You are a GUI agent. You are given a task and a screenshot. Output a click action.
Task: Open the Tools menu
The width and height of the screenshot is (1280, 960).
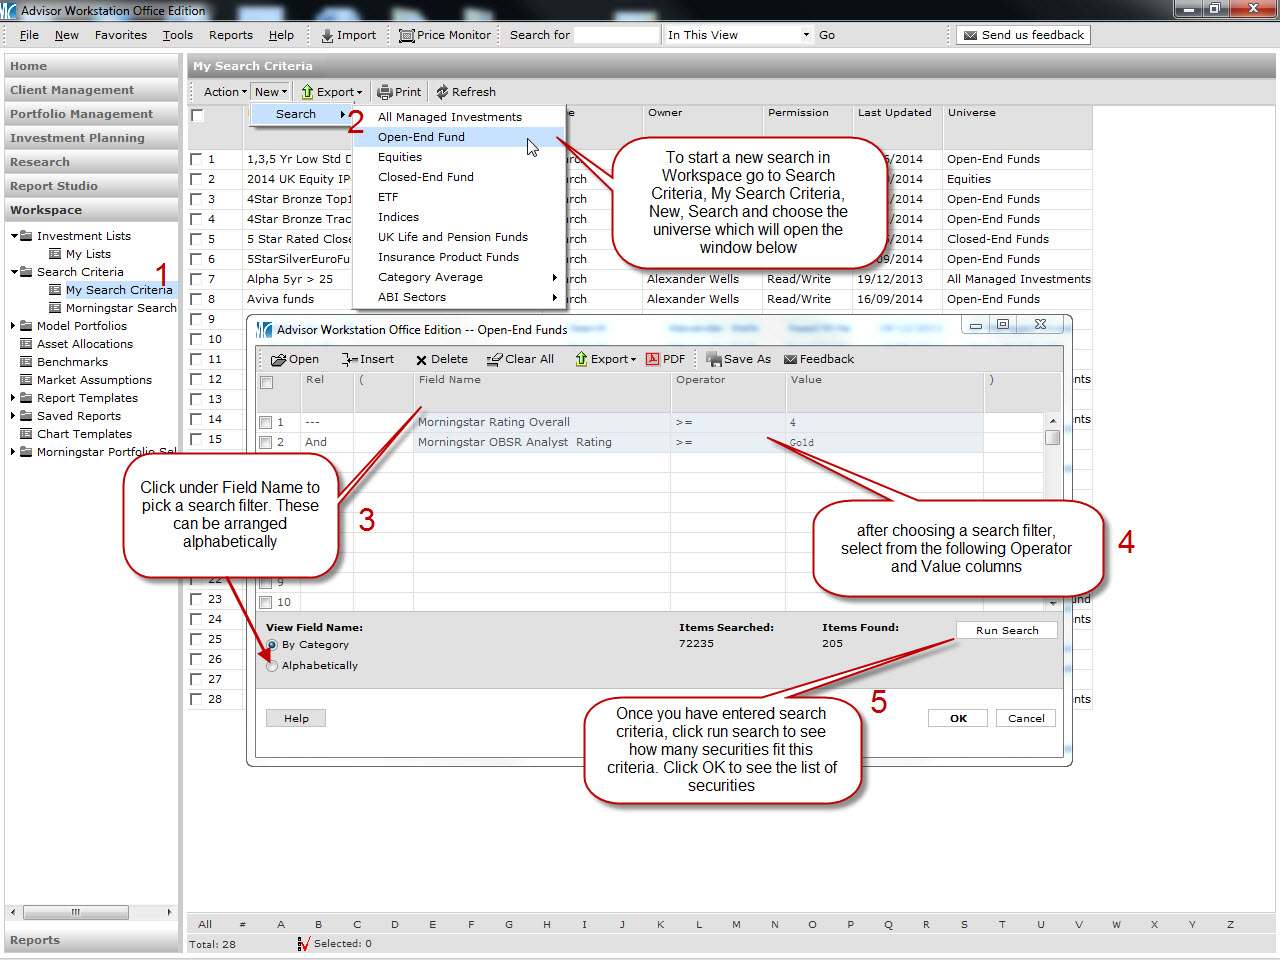pos(178,35)
